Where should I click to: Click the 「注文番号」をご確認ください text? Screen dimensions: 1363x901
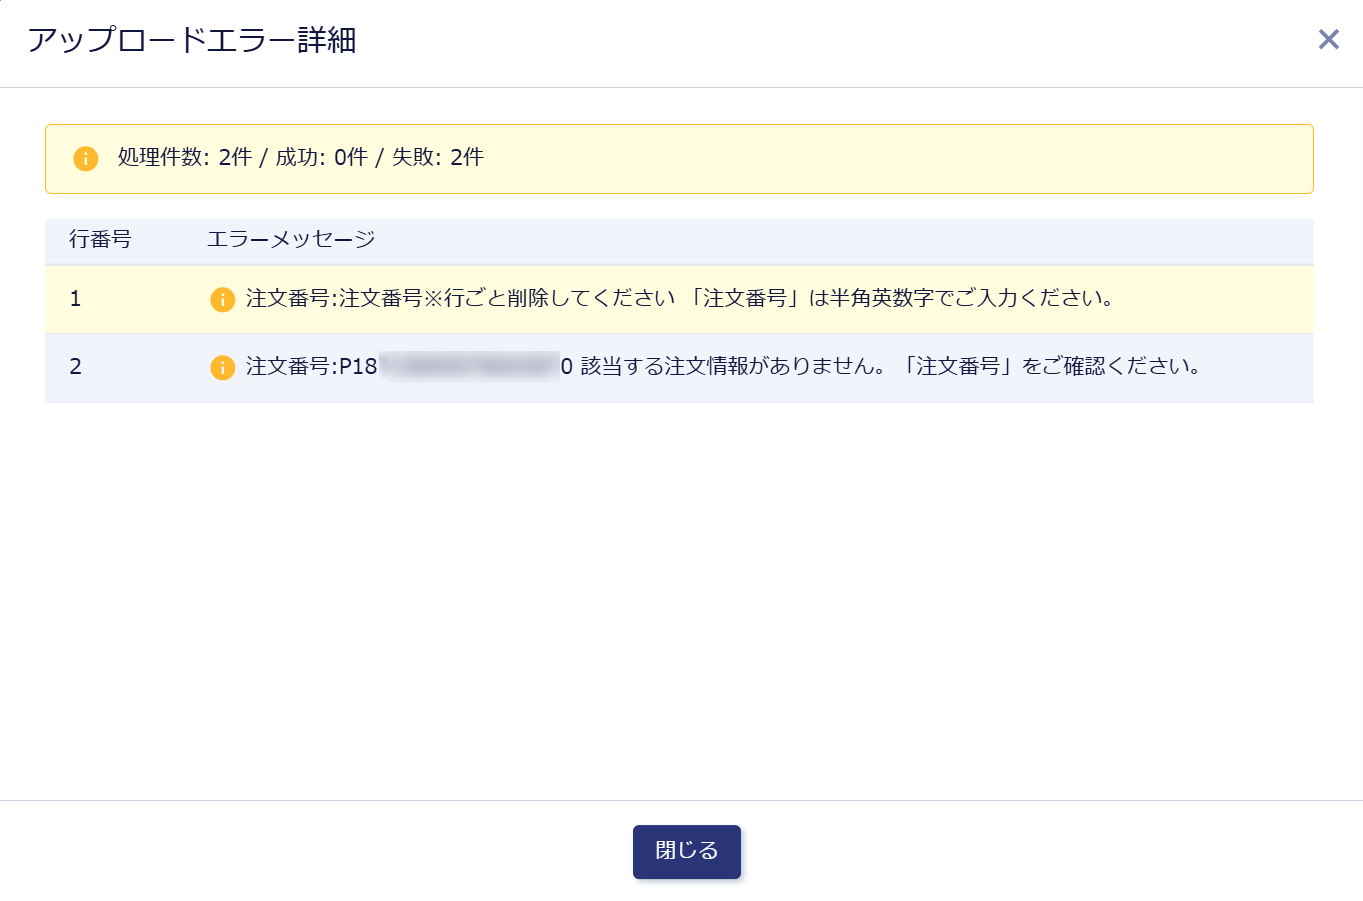[1051, 366]
